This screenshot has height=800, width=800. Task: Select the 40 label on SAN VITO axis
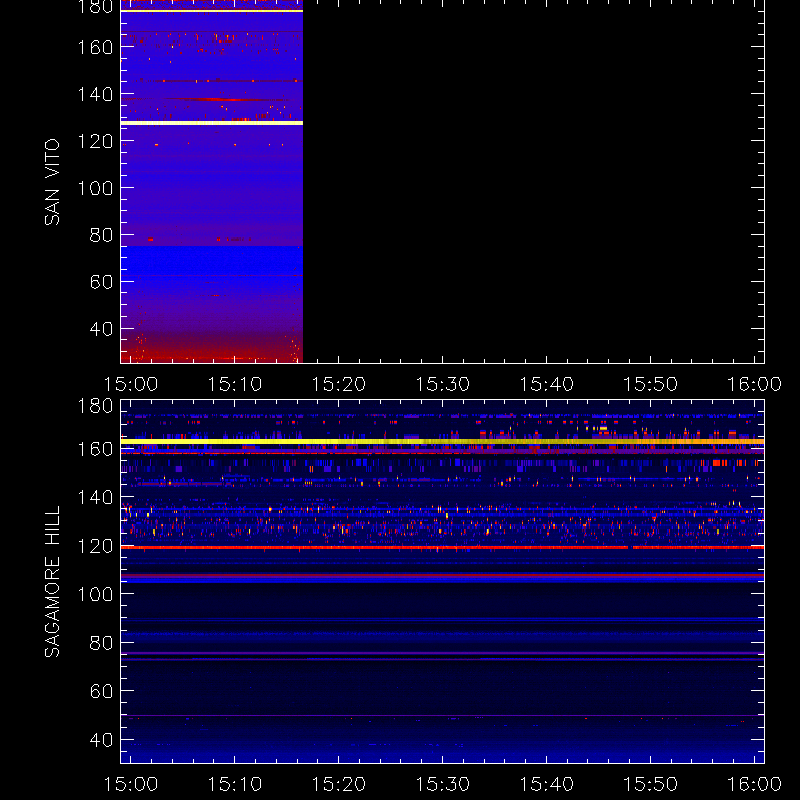point(101,329)
